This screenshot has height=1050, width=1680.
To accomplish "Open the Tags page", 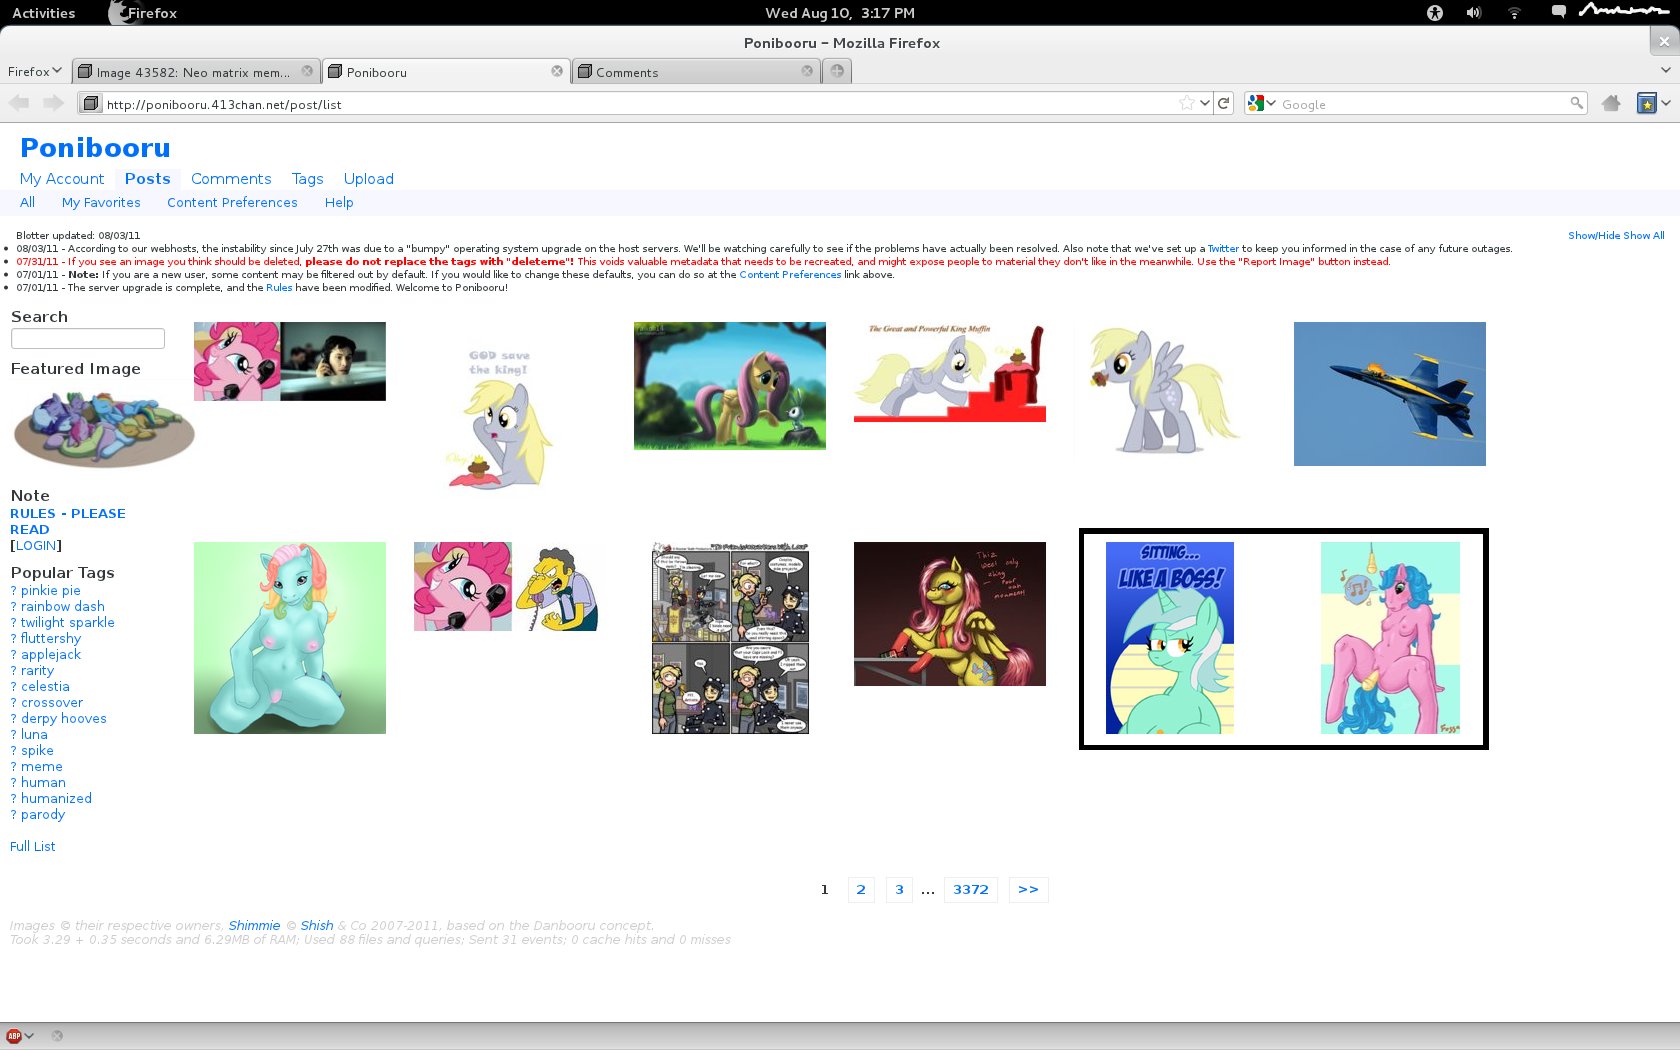I will point(308,179).
